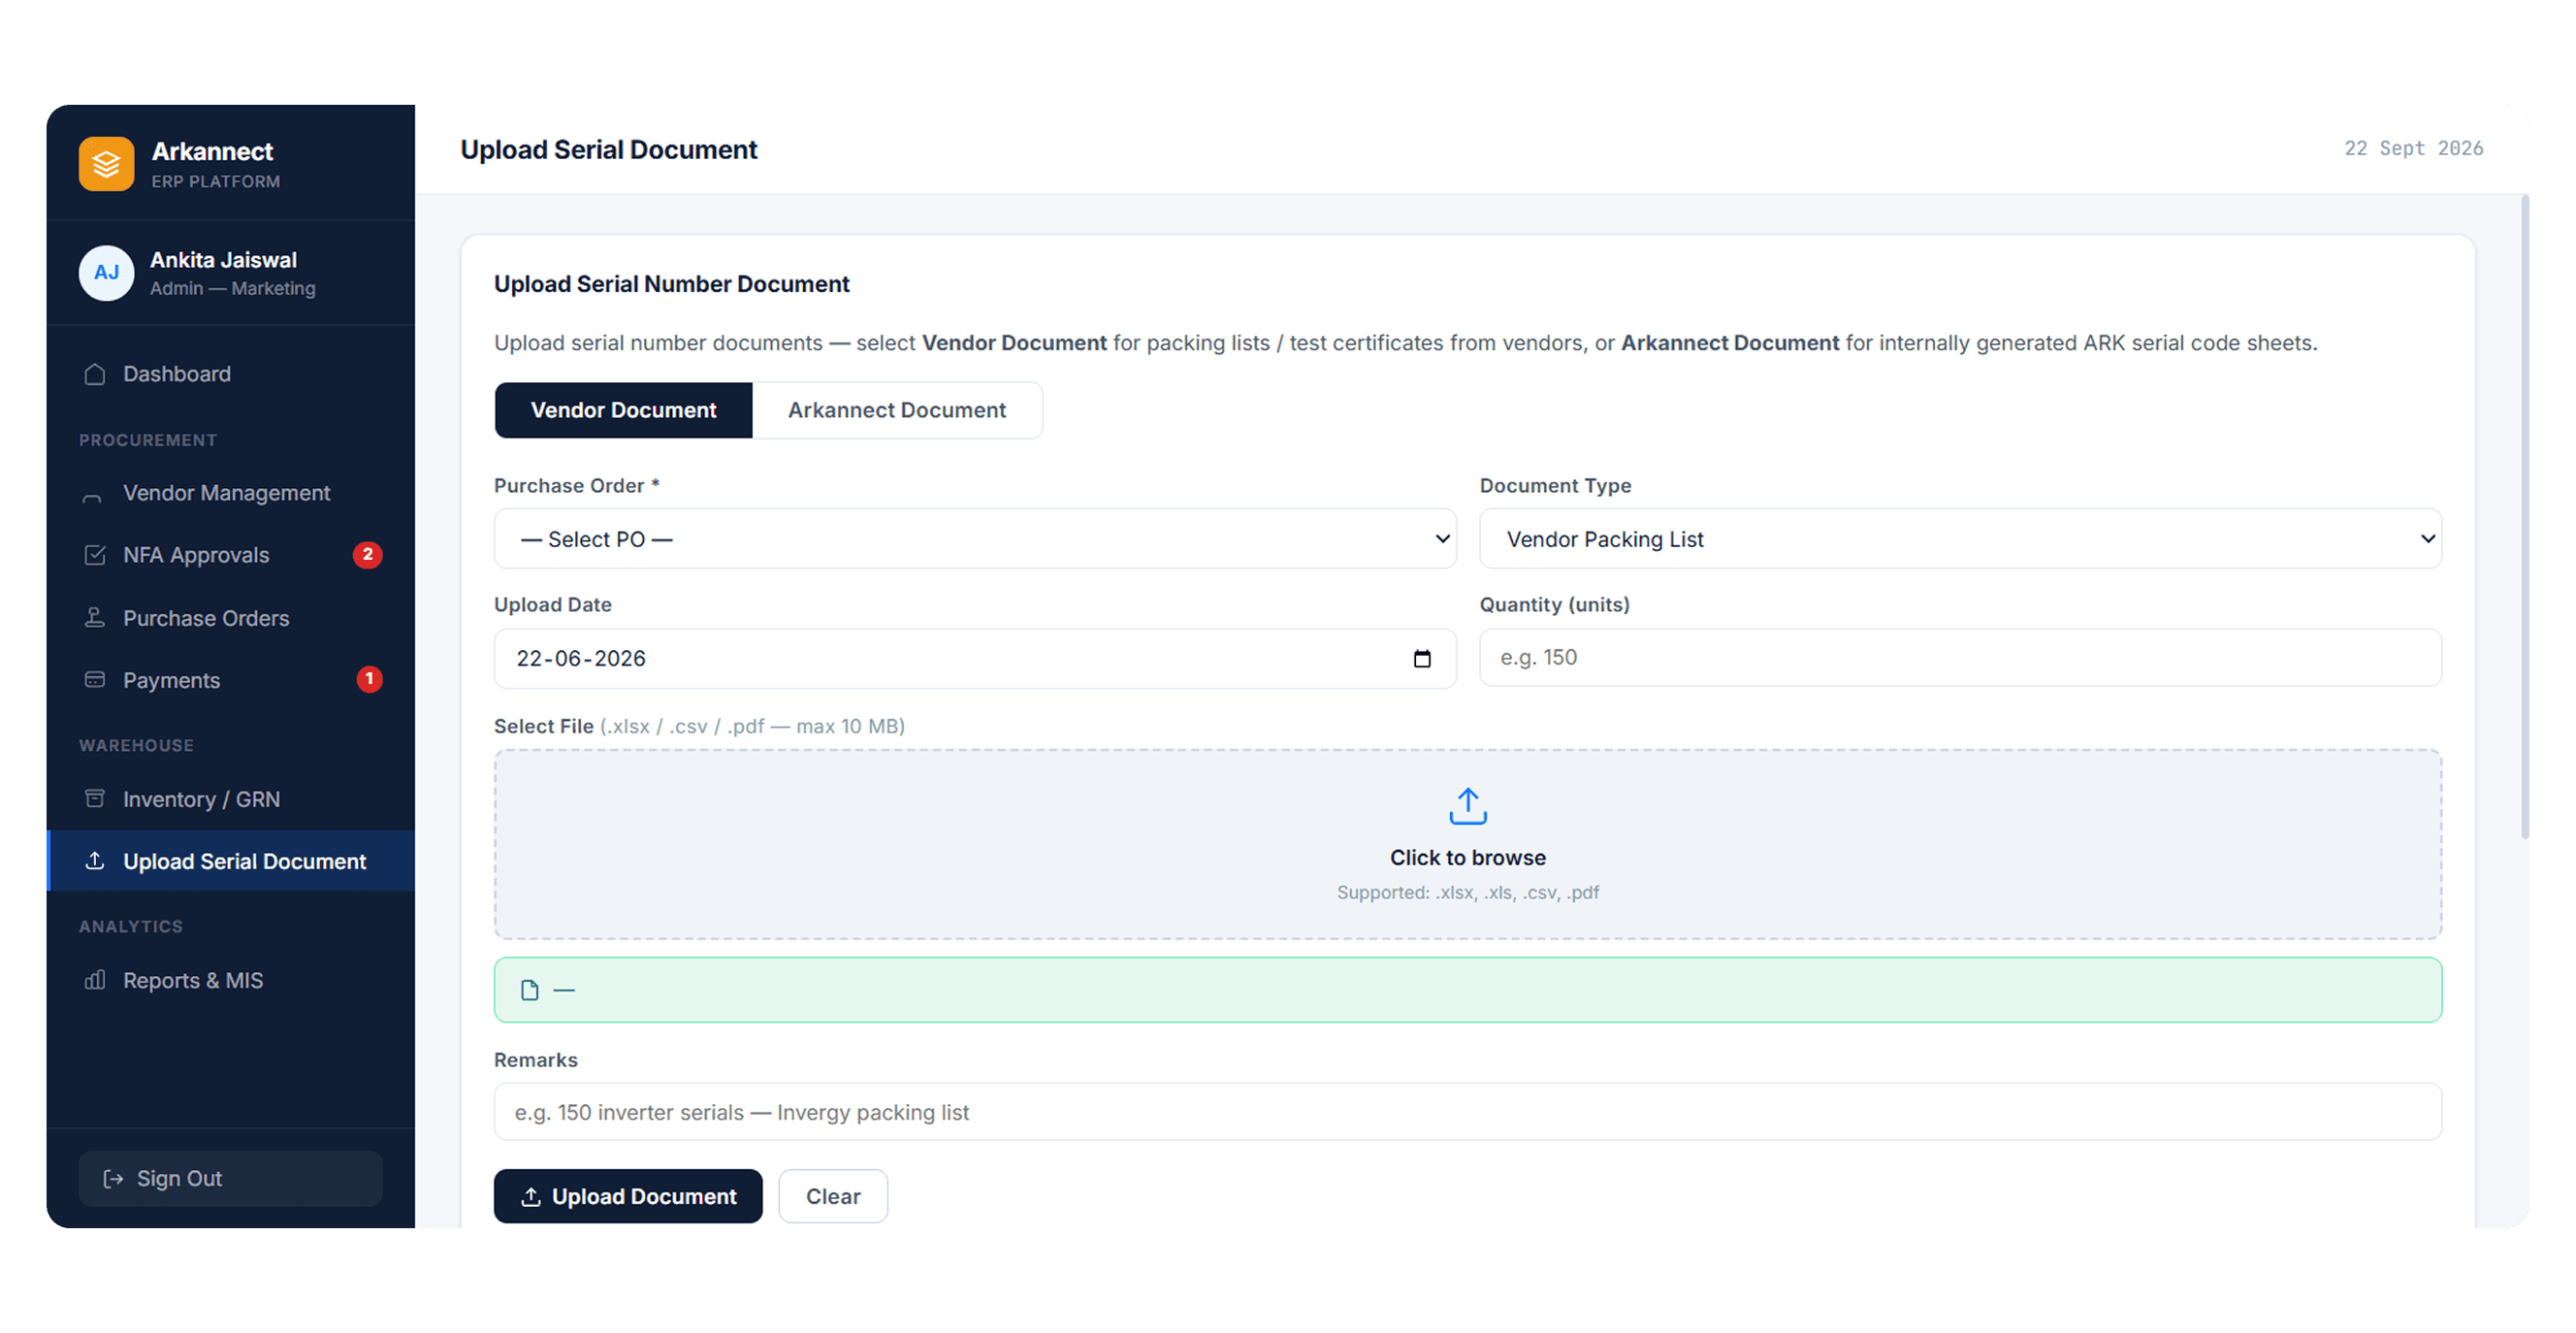Image resolution: width=2576 pixels, height=1333 pixels.
Task: Click the red badge on Payments
Action: [369, 680]
